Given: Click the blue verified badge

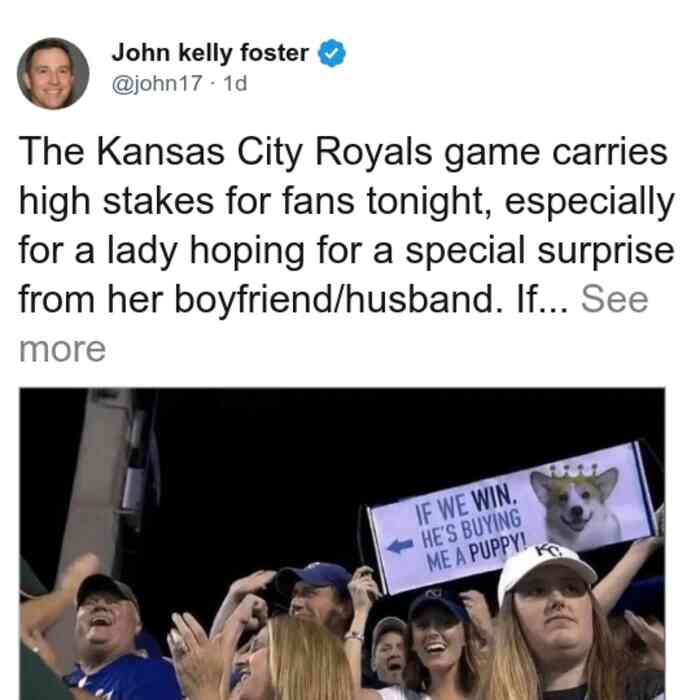Looking at the screenshot, I should point(332,53).
